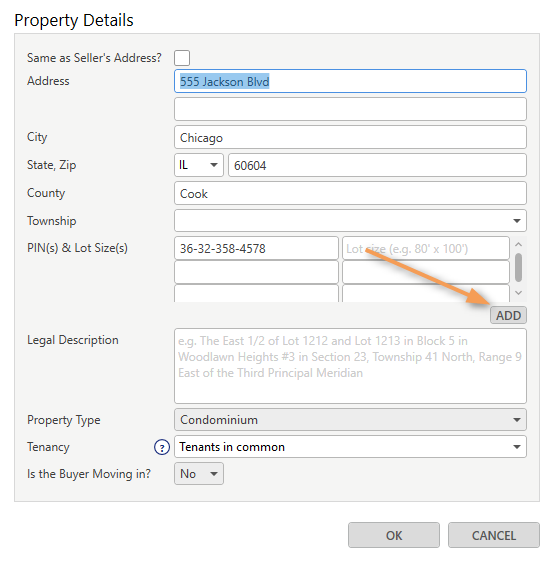This screenshot has height=561, width=552.
Task: Click the Tenancy help question mark icon
Action: pos(162,447)
